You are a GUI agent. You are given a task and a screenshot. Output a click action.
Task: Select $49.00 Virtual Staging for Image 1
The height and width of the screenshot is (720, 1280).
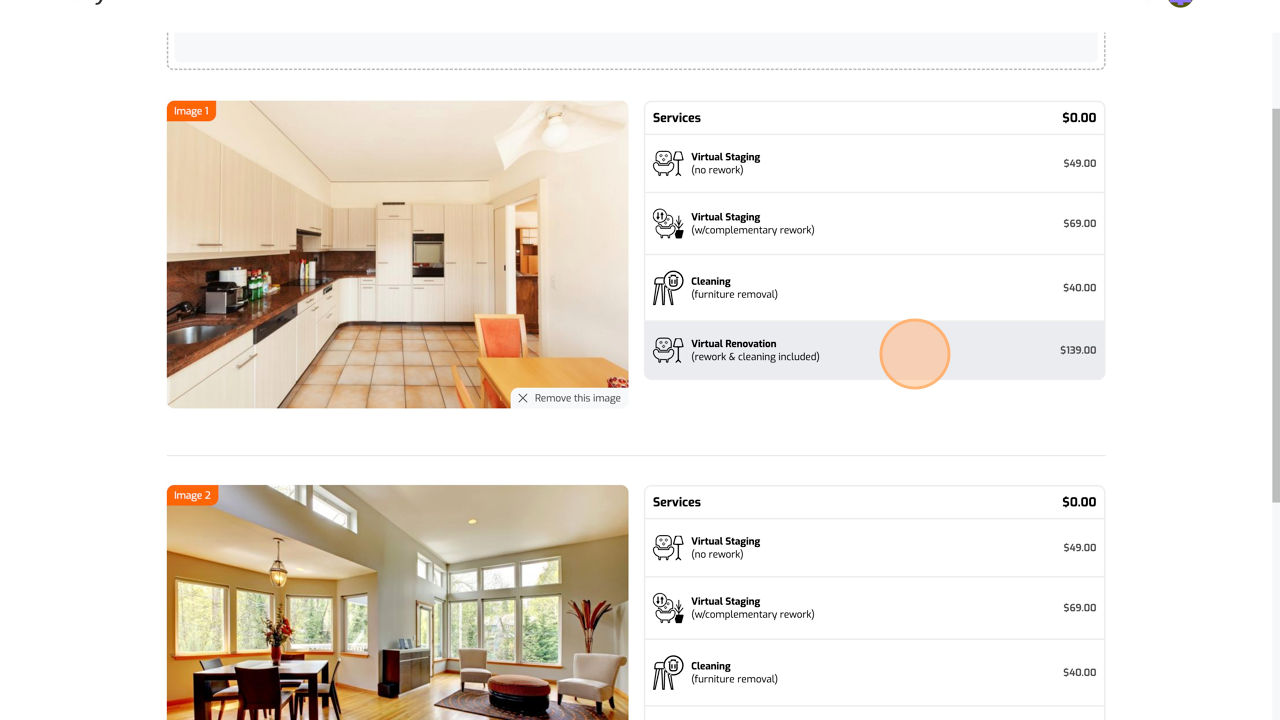click(875, 163)
